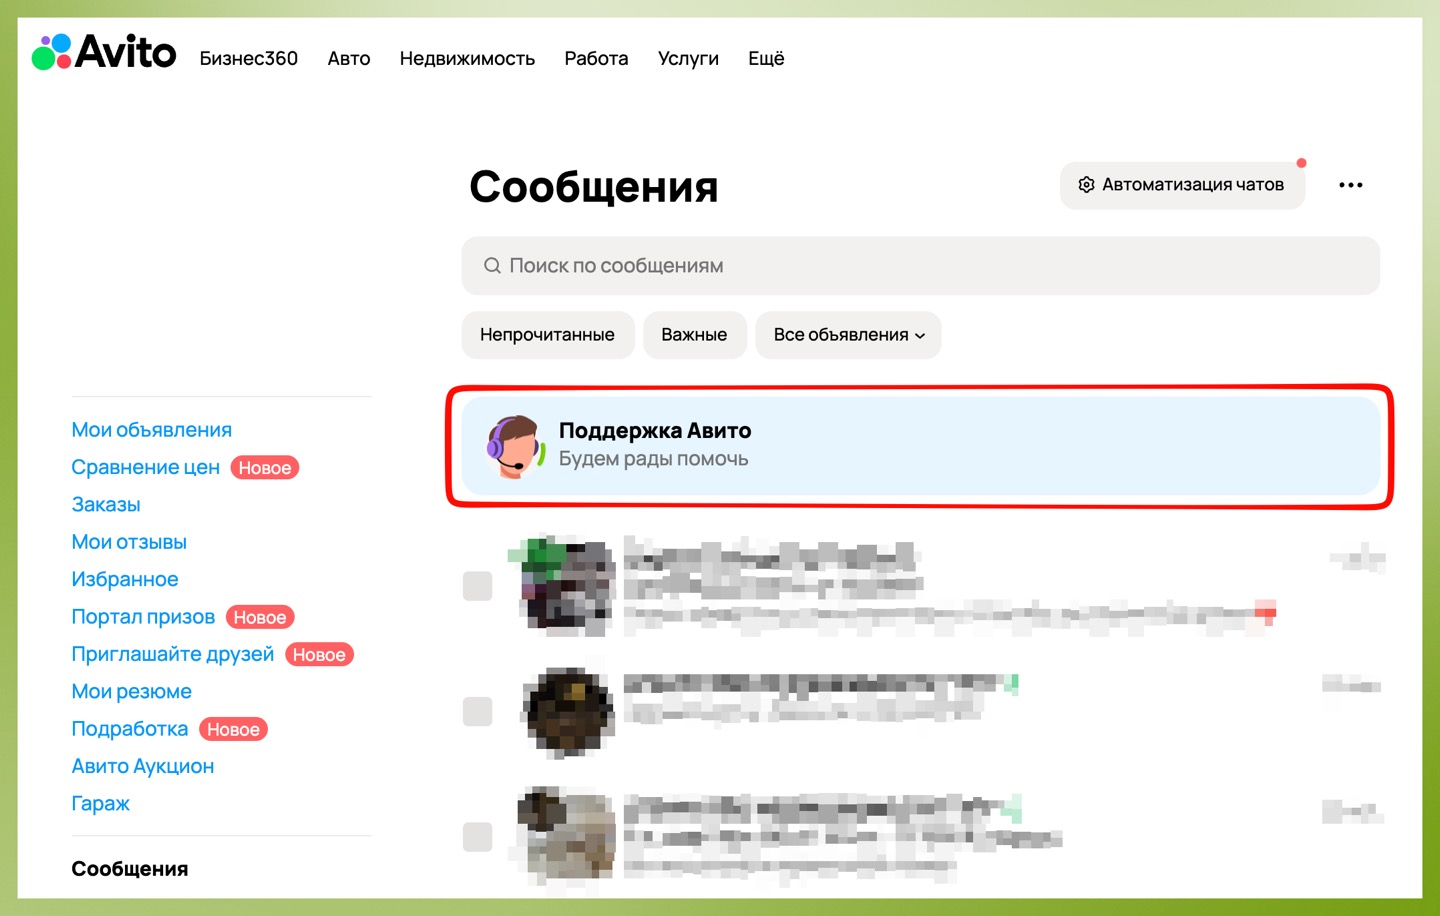Filter messages by Непрочитанные

pyautogui.click(x=547, y=335)
